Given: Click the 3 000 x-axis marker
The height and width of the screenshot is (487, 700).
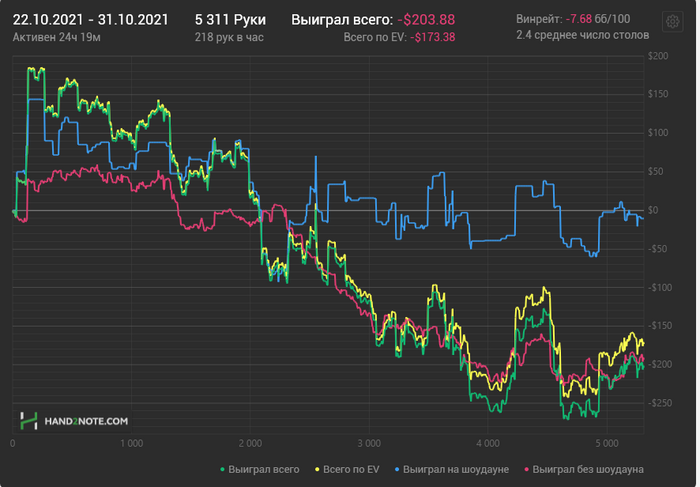Looking at the screenshot, I should click(x=369, y=442).
